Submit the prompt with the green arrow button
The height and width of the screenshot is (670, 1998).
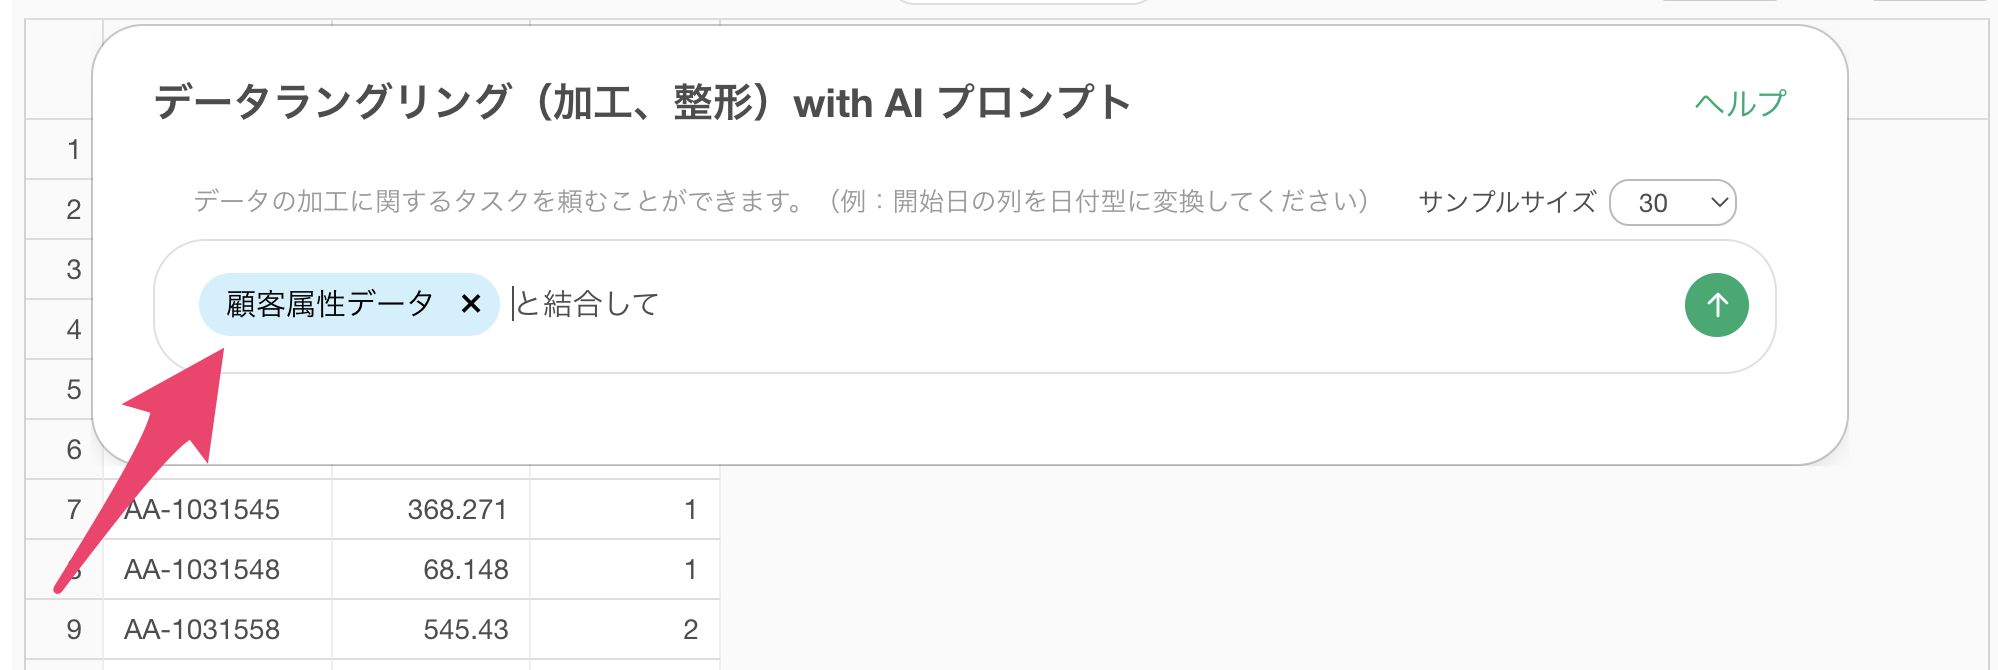point(1716,305)
